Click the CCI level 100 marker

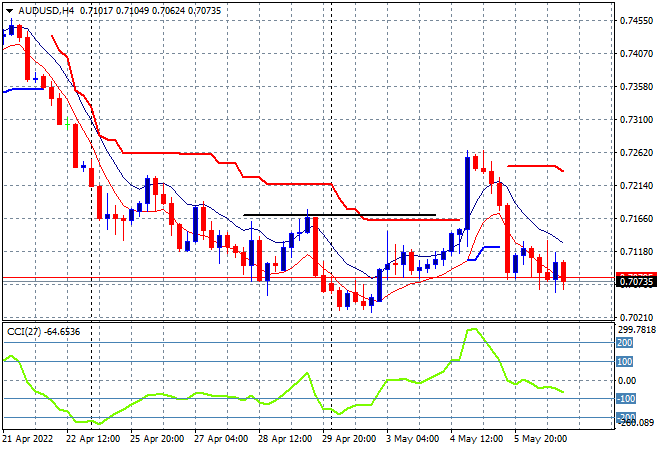coord(625,362)
